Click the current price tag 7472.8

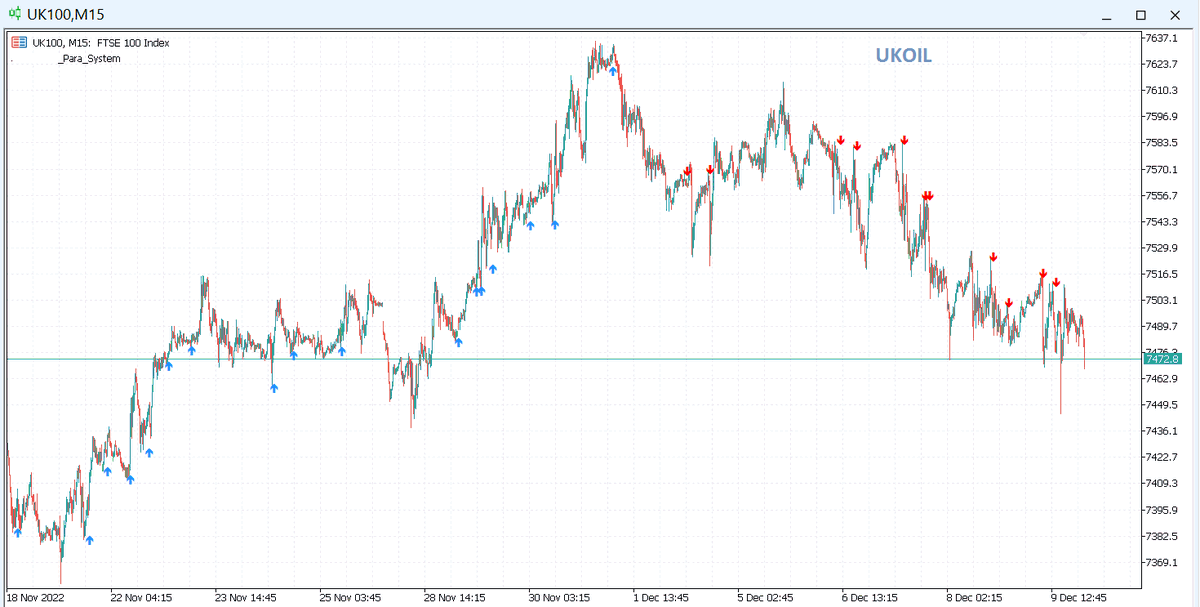pyautogui.click(x=1163, y=358)
